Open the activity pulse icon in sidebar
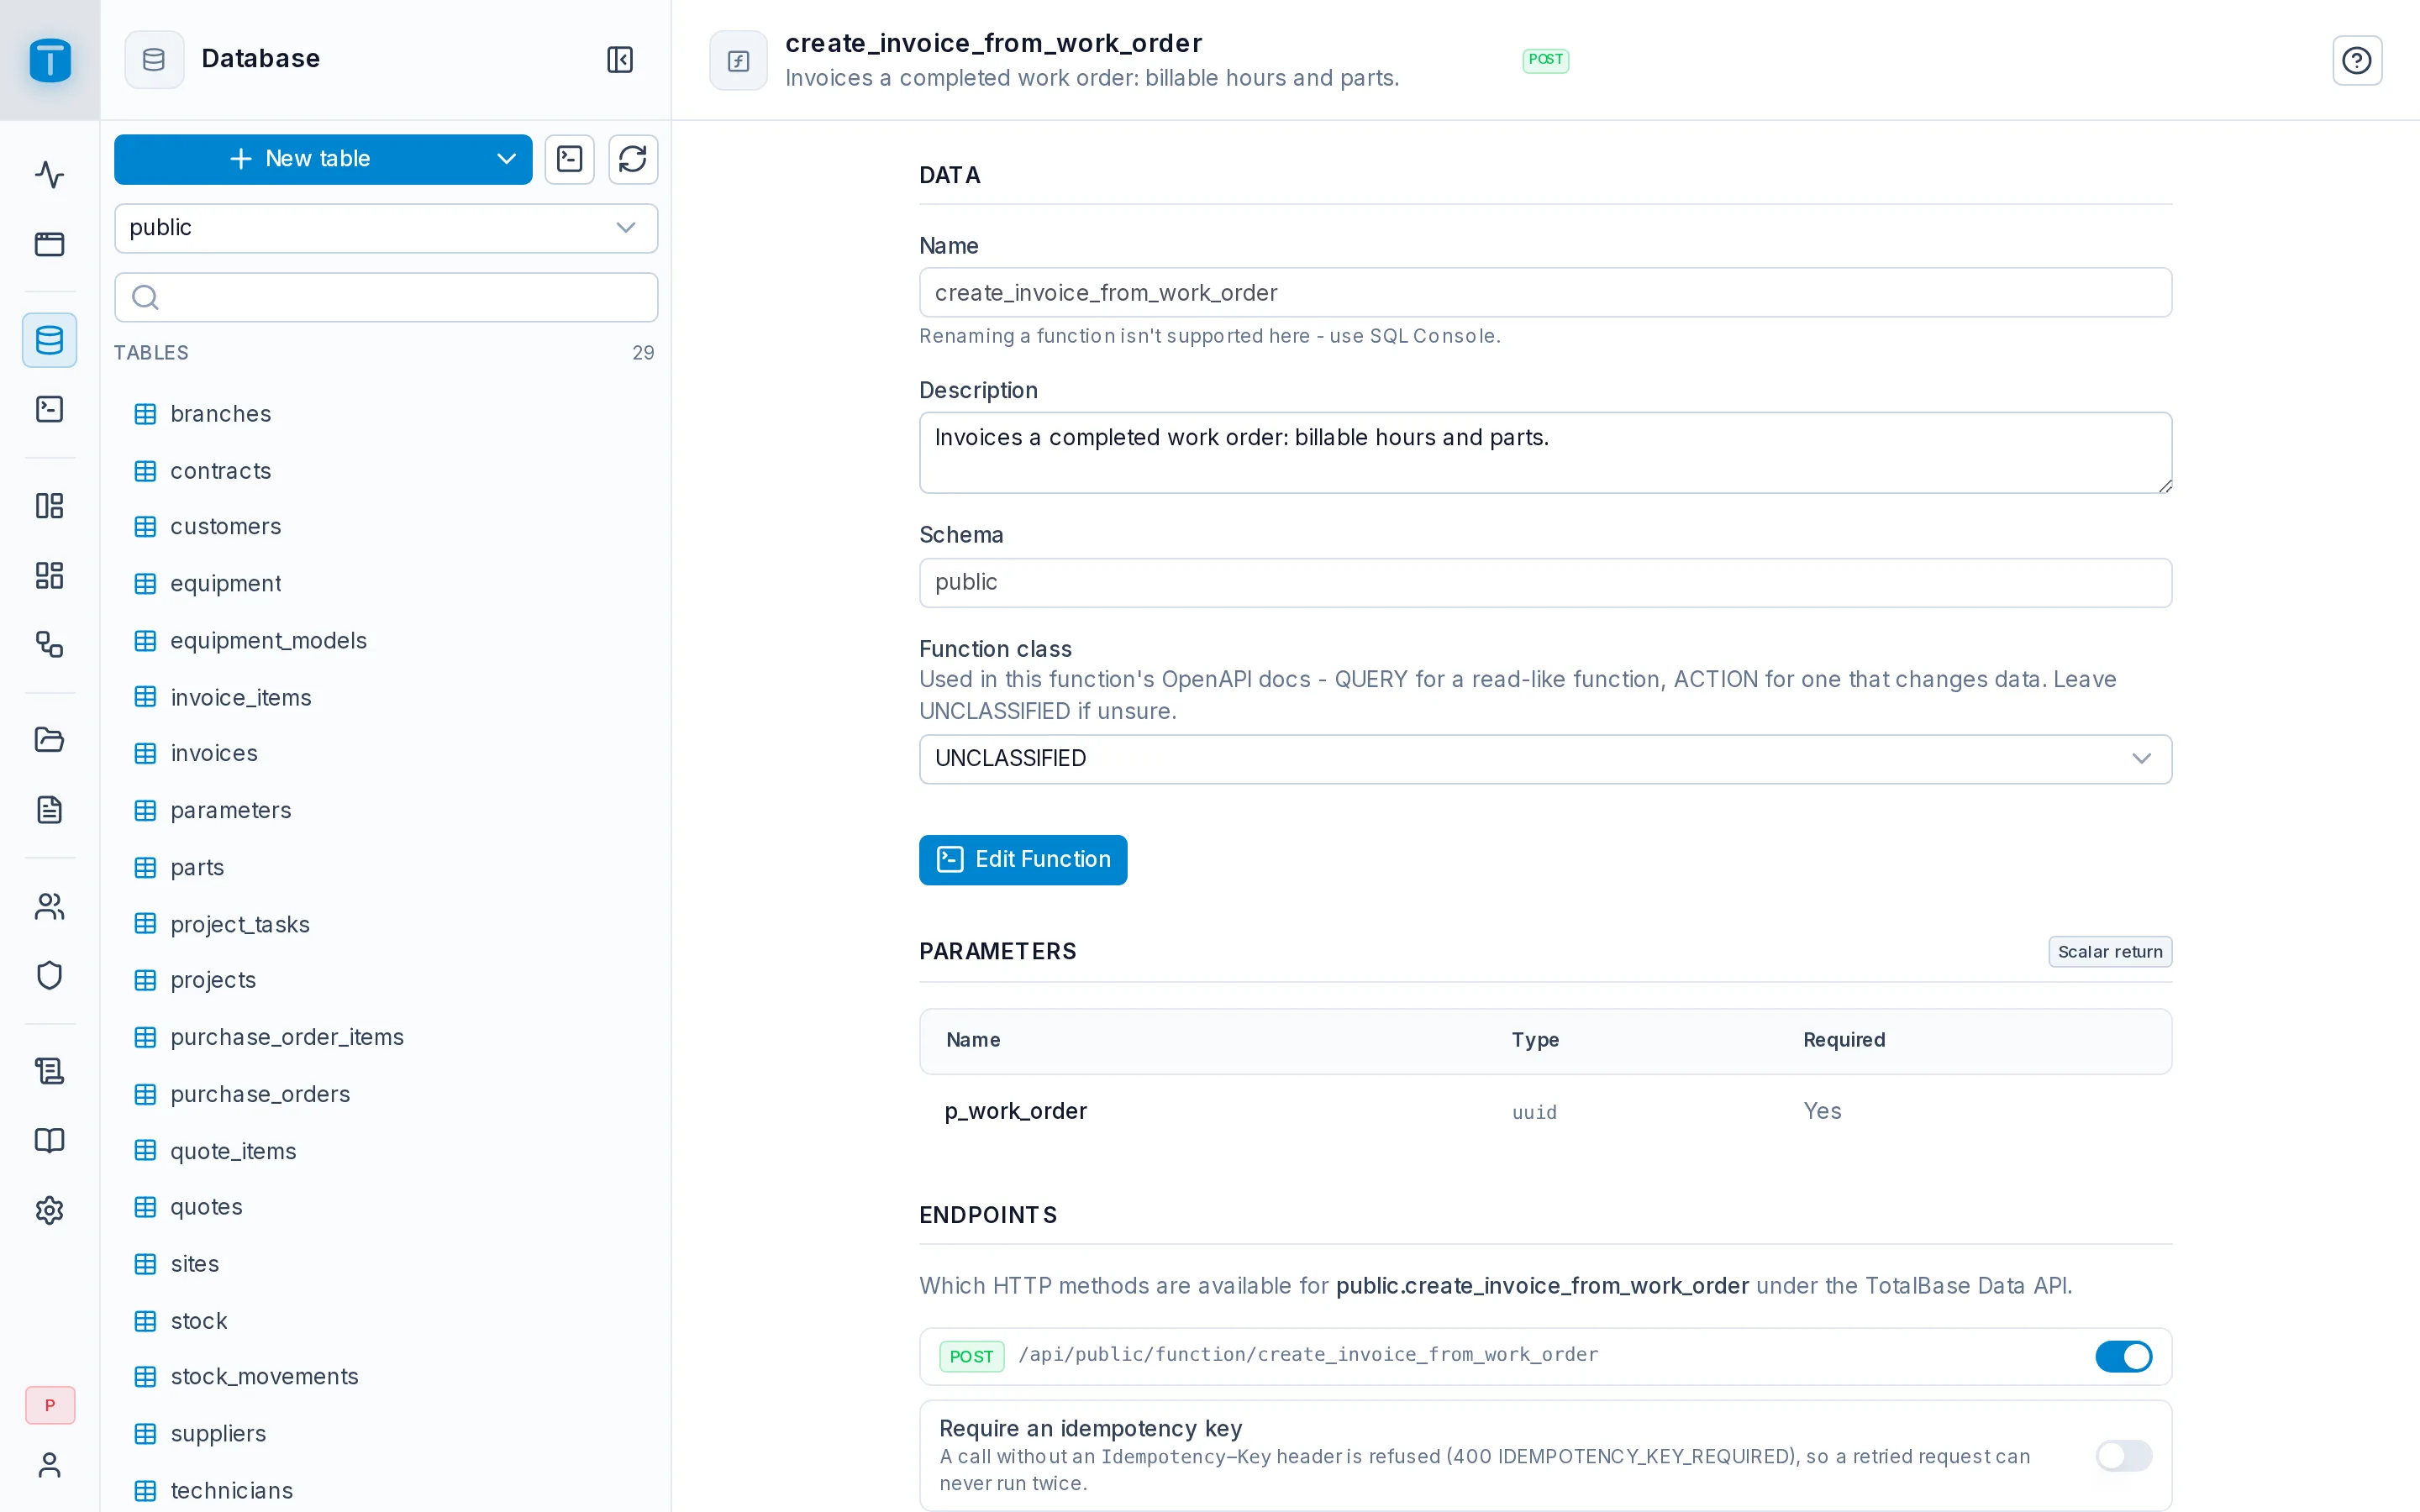Viewport: 2420px width, 1512px height. [x=50, y=175]
